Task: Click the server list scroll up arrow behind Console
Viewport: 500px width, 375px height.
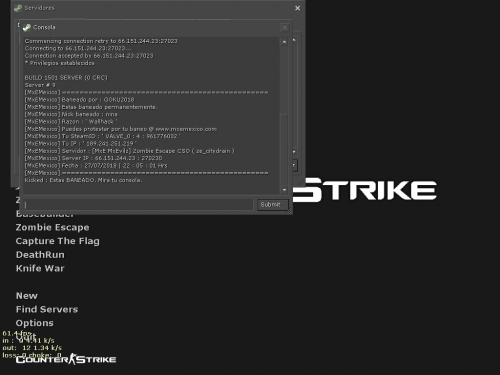Action: pyautogui.click(x=294, y=40)
